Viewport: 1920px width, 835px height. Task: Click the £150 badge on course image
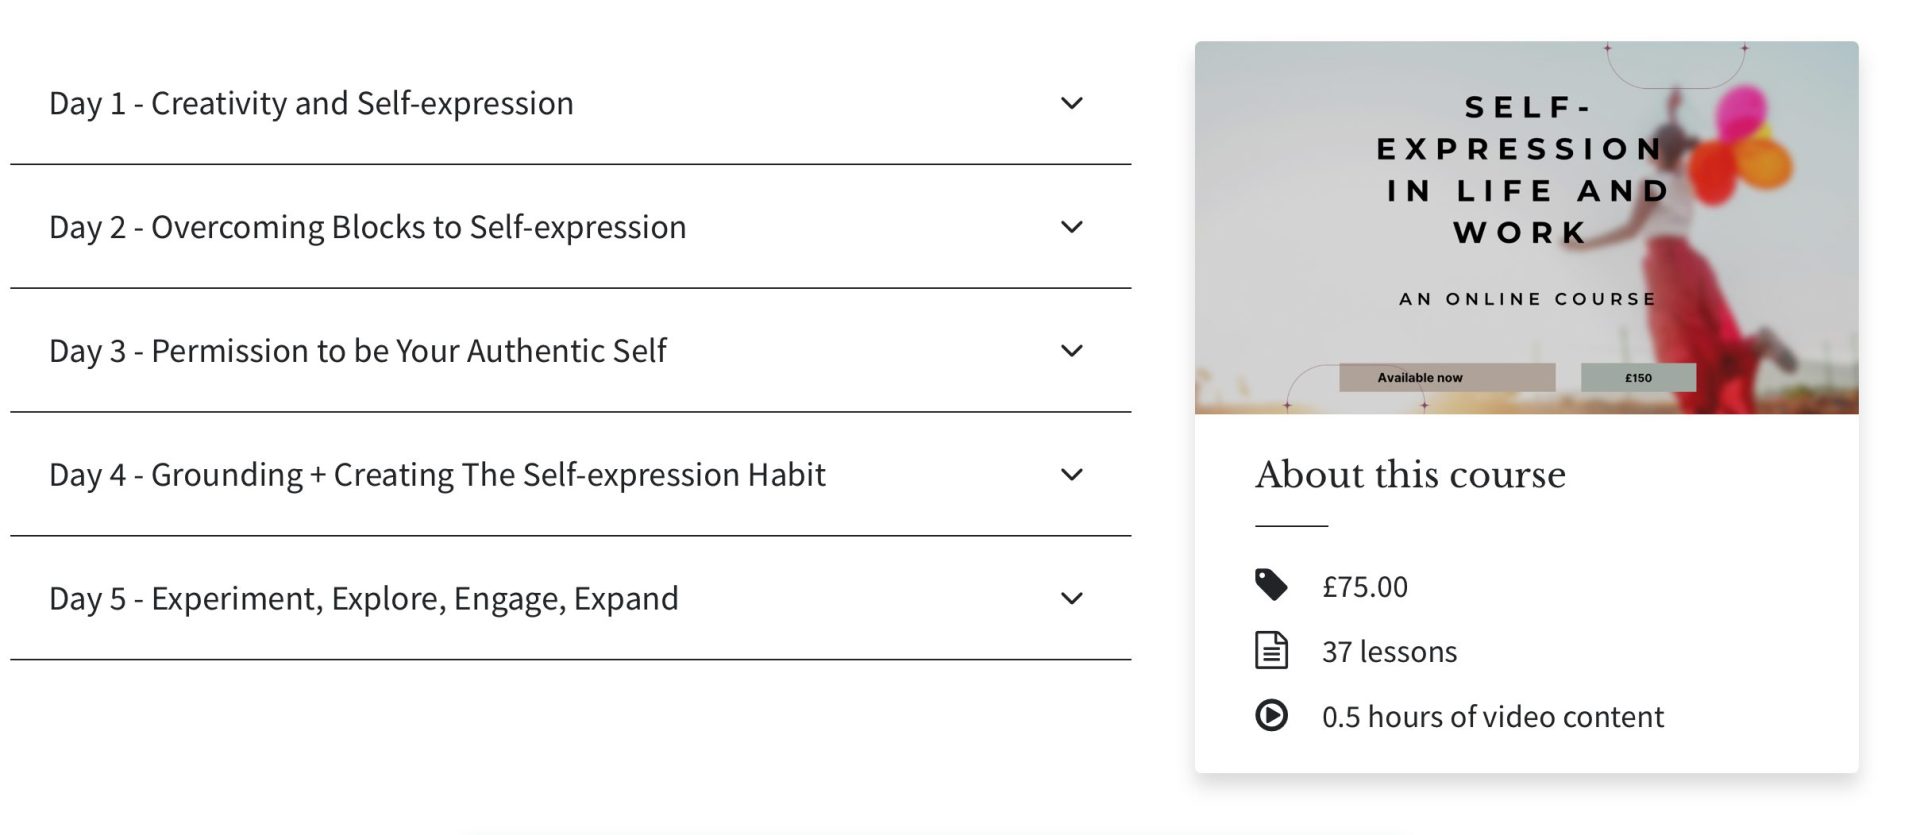(1638, 377)
